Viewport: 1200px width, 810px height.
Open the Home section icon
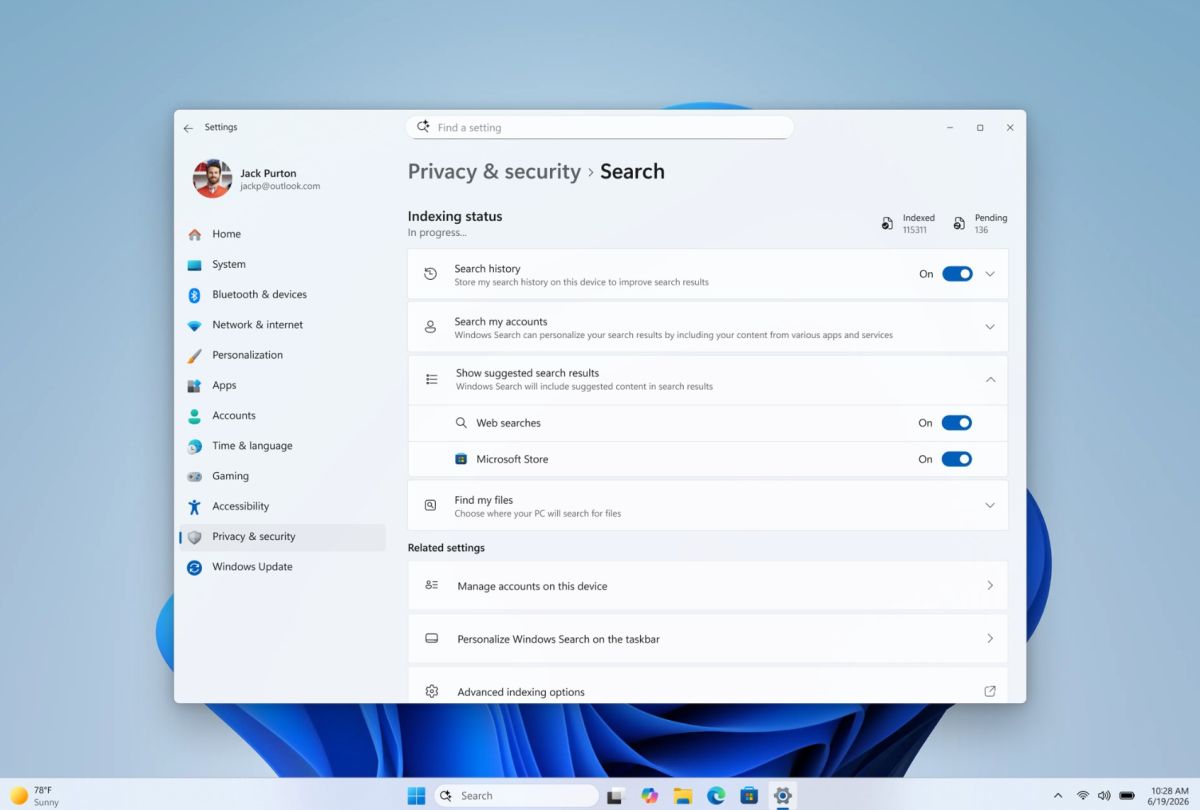(x=194, y=234)
